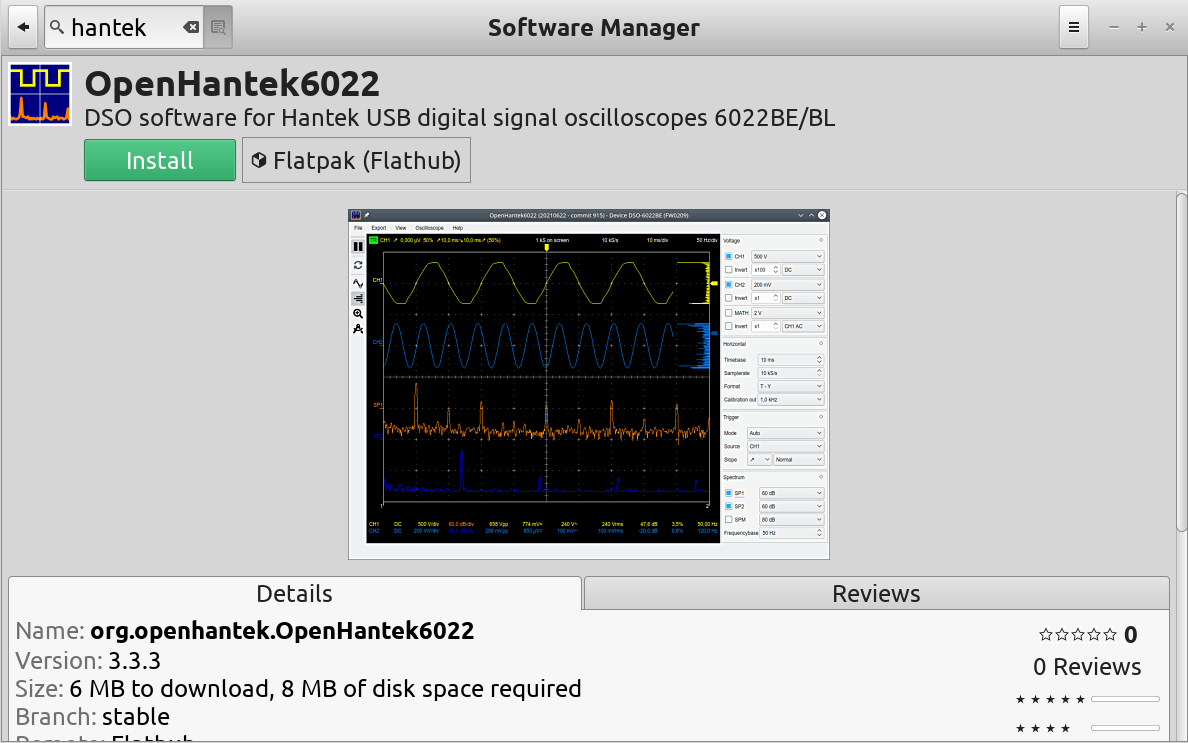
Task: Click the vertical scrollbar on the right
Action: tap(1181, 364)
